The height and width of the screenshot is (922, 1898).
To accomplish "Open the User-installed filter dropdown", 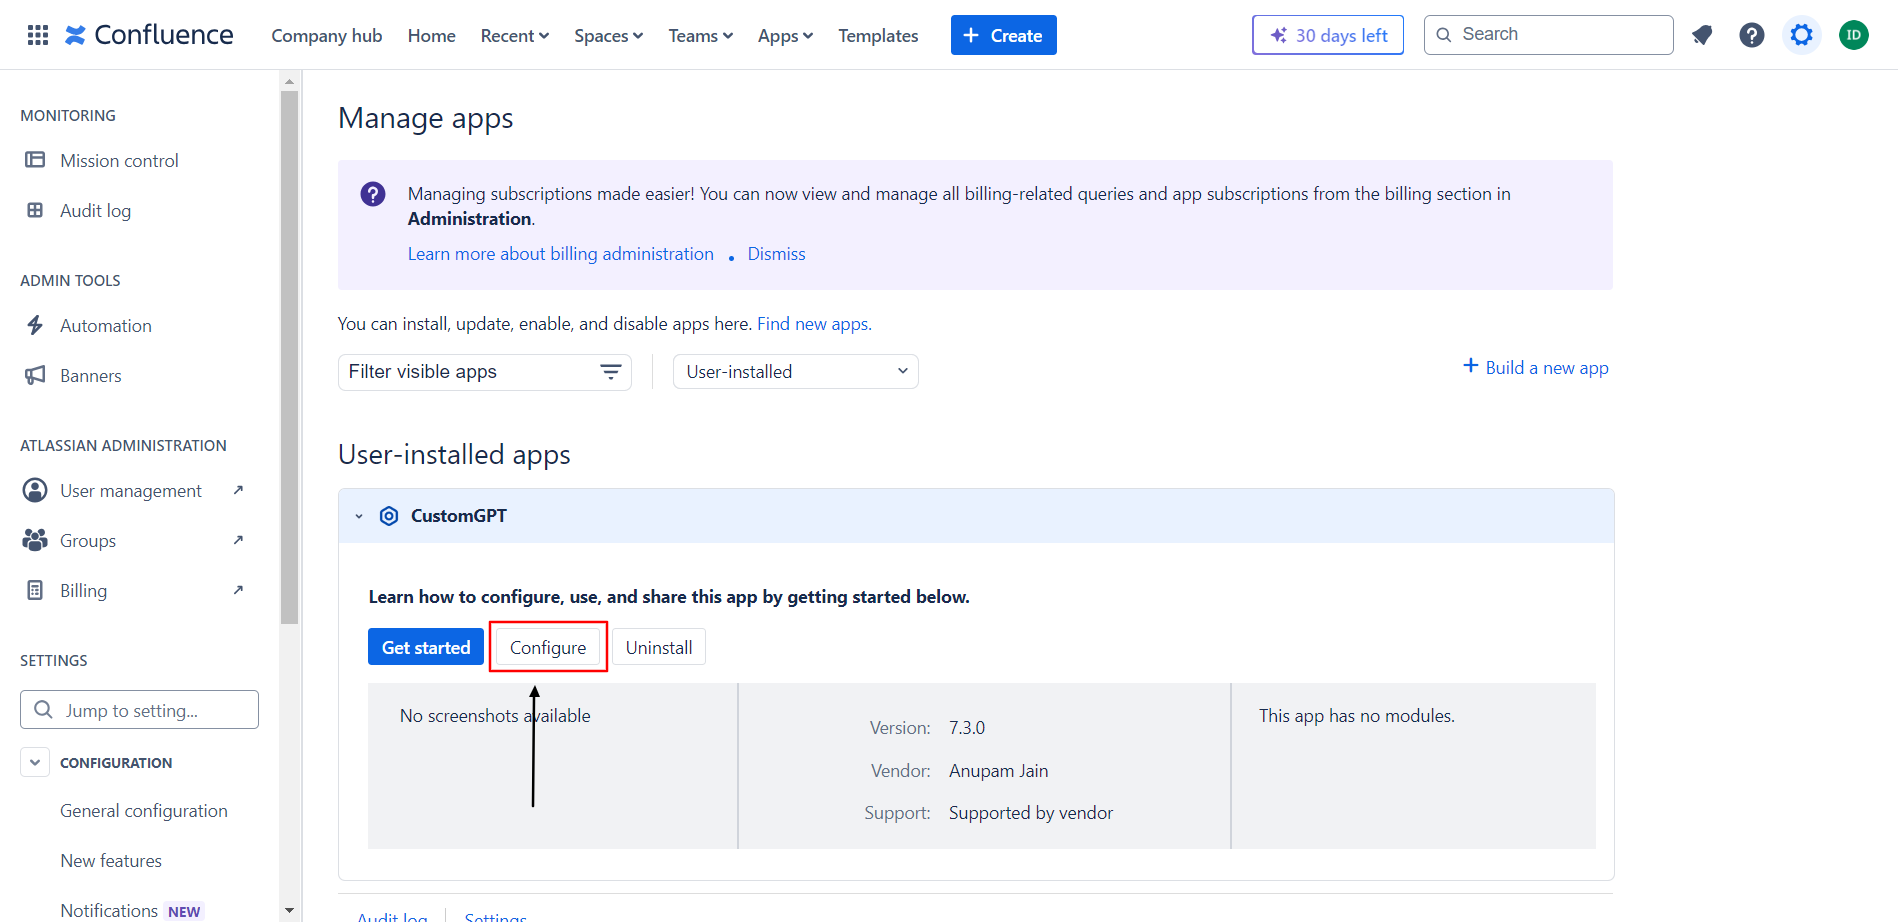I will click(796, 372).
